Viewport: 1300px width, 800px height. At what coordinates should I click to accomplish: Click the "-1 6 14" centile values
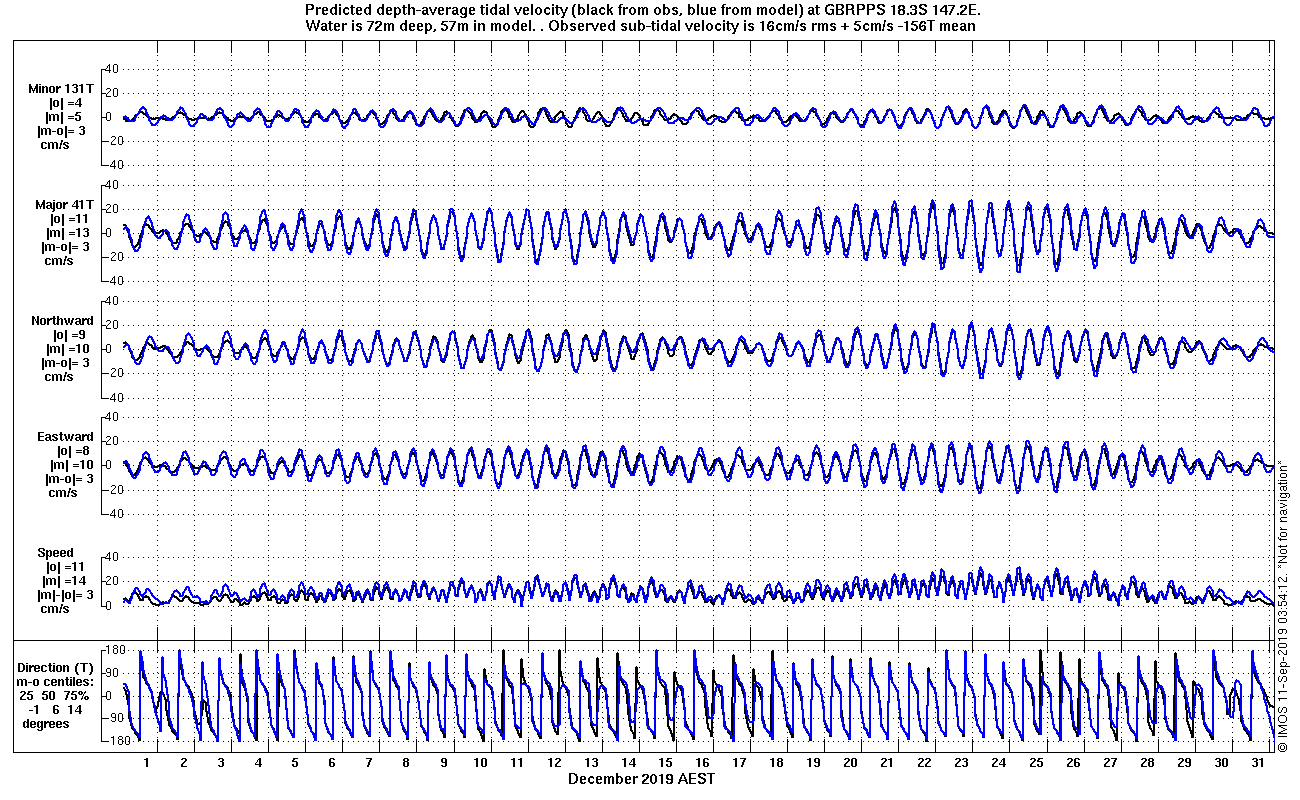pos(56,710)
